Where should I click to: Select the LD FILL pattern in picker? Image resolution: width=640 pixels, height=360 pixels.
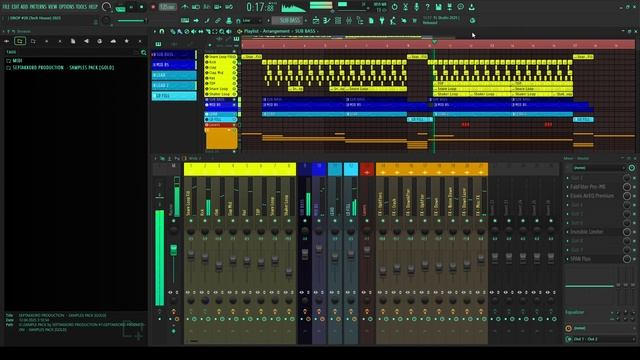(174, 96)
